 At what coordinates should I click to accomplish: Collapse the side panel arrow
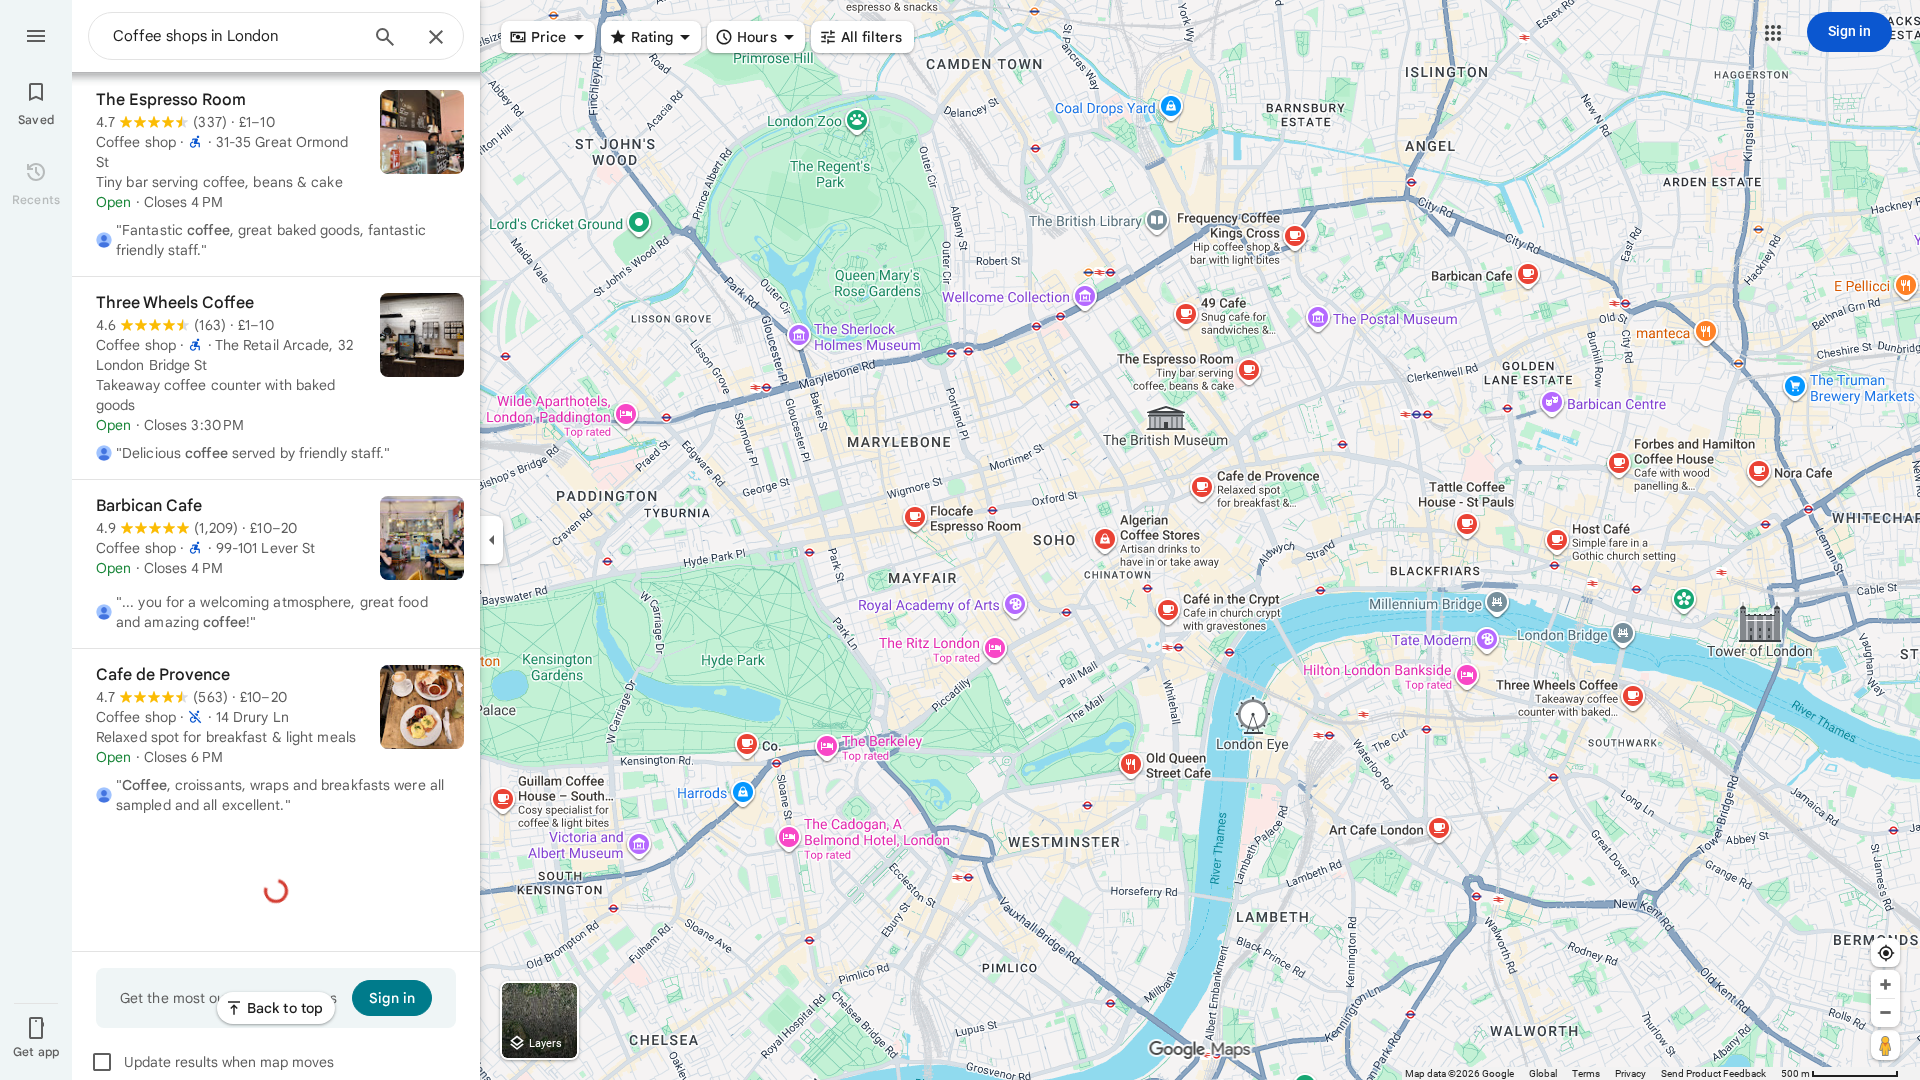[491, 540]
